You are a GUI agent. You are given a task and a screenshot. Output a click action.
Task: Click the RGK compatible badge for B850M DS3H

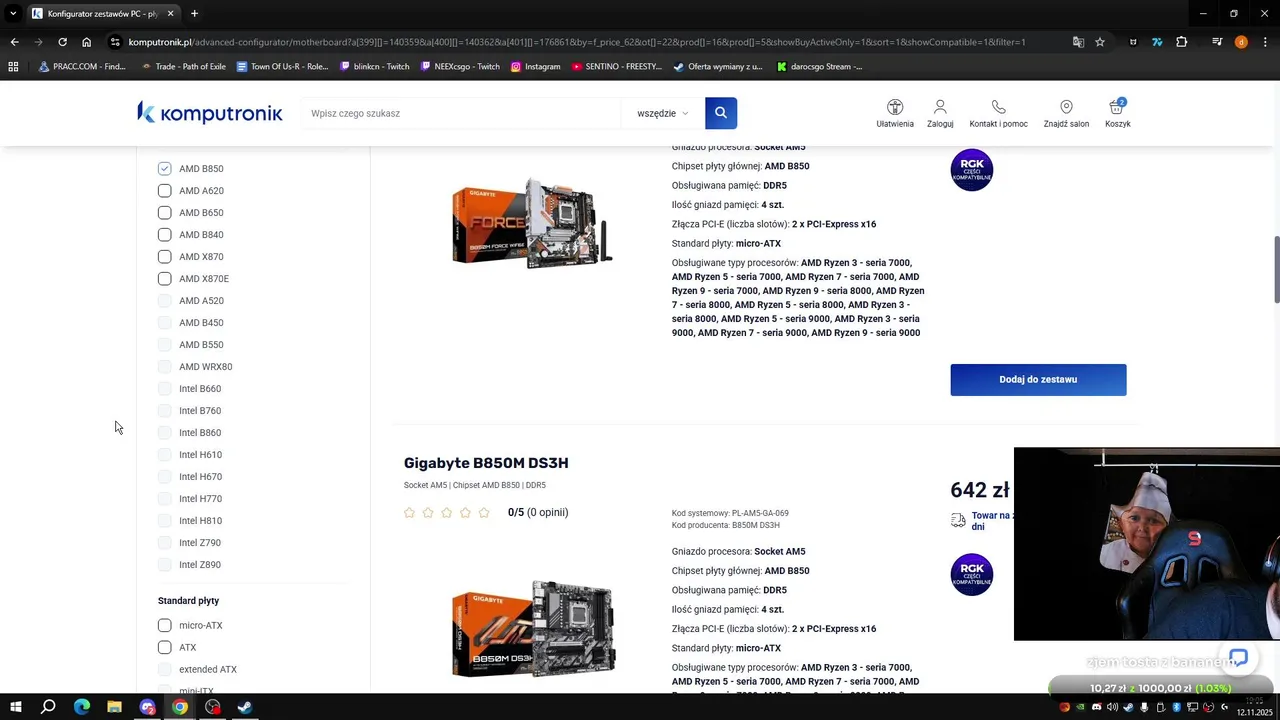pyautogui.click(x=972, y=574)
